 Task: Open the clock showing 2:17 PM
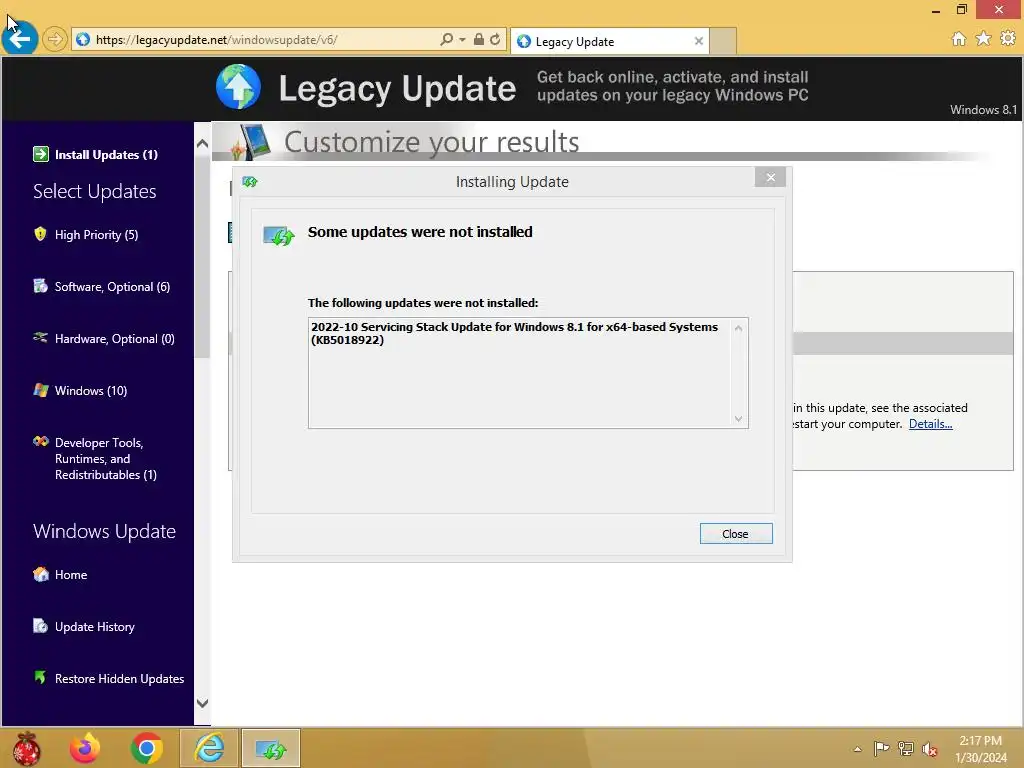[981, 749]
